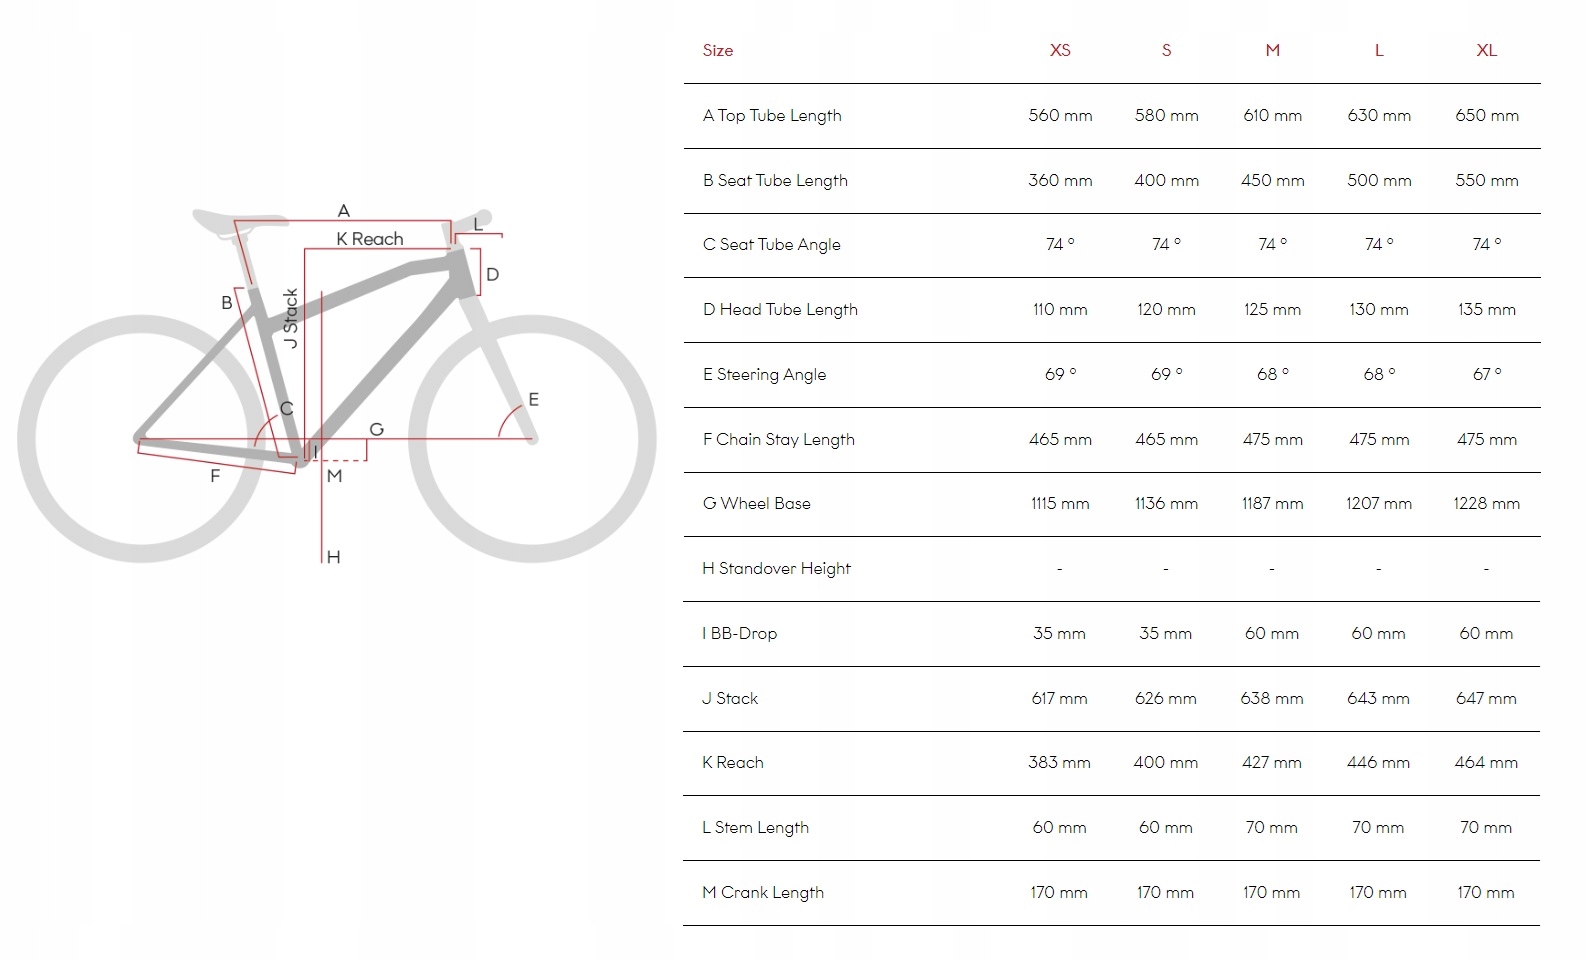Viewport: 1587px width, 961px height.
Task: Click the letter F chain stay marker
Action: pyautogui.click(x=215, y=476)
